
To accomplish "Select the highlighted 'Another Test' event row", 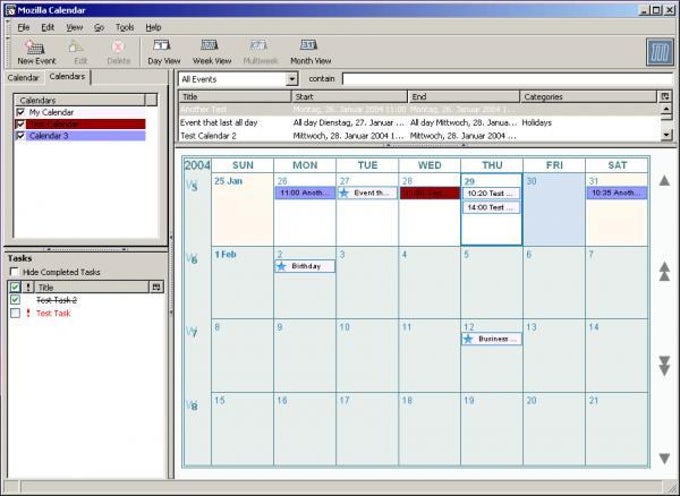I will click(419, 109).
